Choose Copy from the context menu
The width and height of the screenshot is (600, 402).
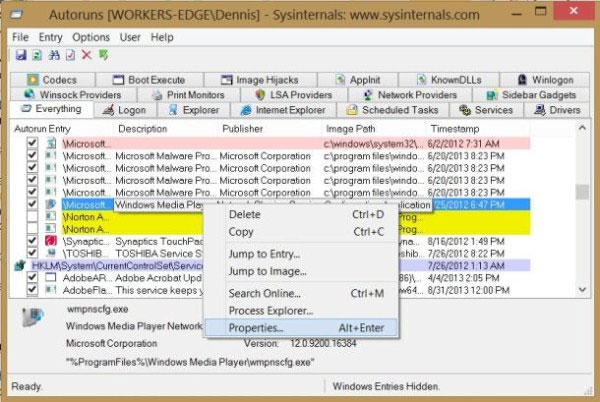[301, 232]
